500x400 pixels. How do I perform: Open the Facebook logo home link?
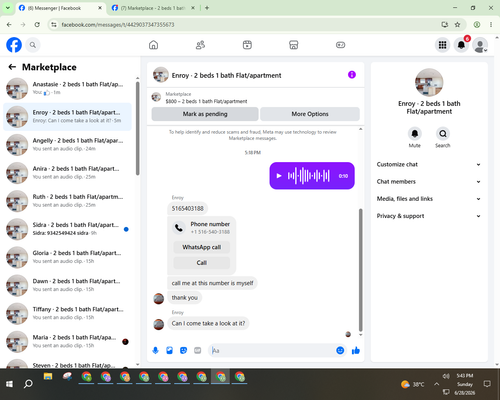[14, 45]
